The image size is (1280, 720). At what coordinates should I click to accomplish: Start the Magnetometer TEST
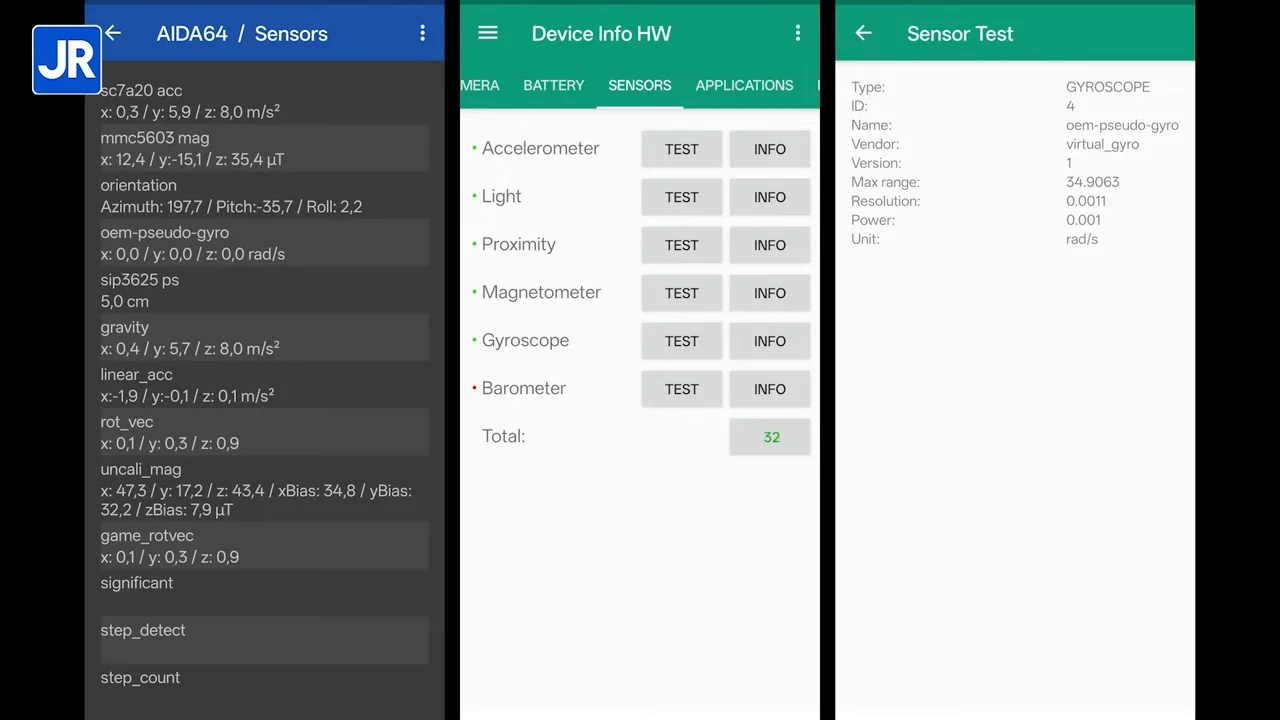(x=681, y=293)
